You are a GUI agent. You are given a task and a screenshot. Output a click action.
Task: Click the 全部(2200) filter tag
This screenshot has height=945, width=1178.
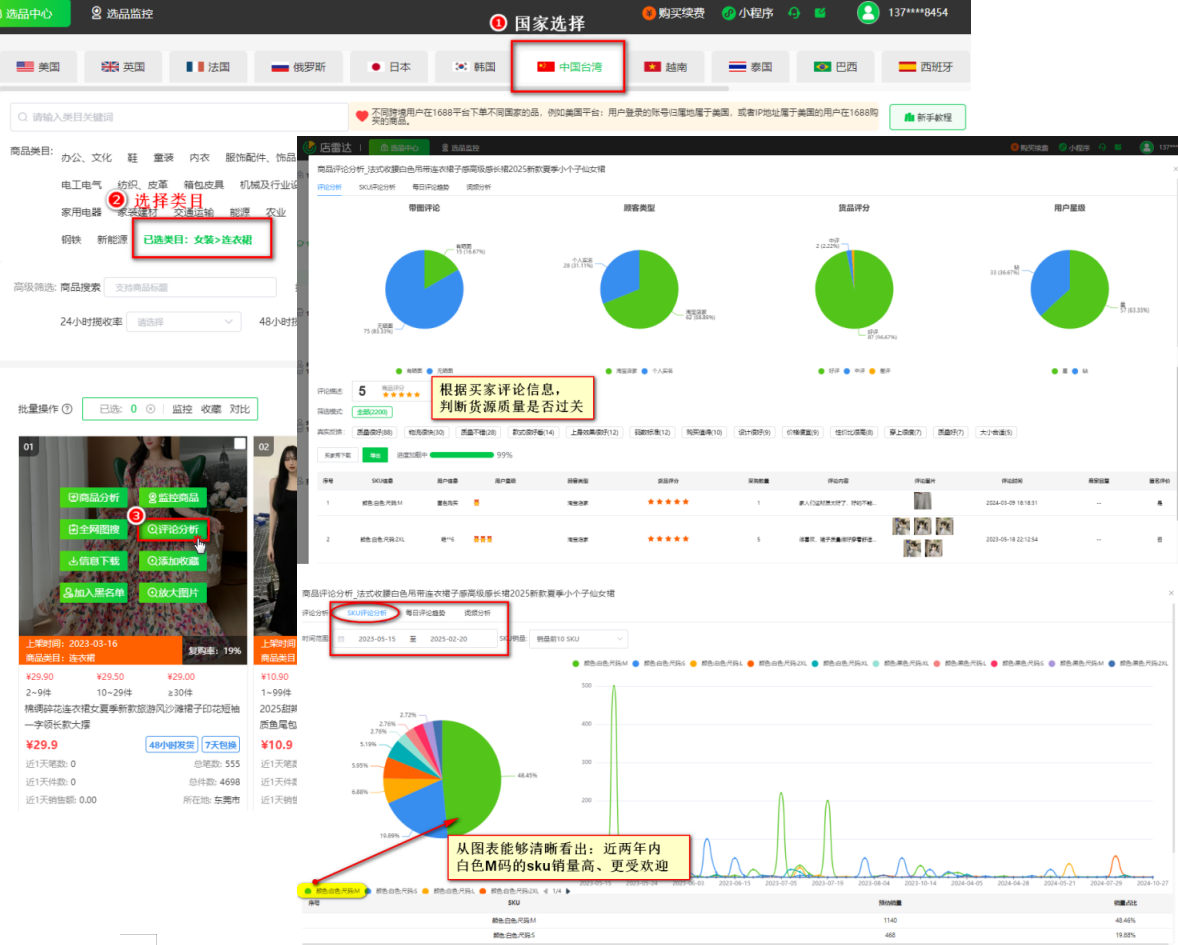[x=372, y=412]
